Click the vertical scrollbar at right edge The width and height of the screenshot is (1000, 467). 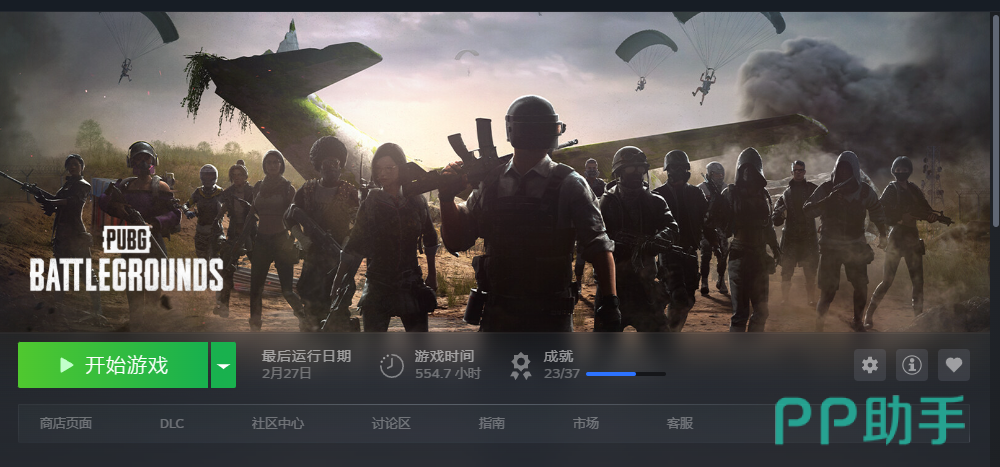pos(996,121)
